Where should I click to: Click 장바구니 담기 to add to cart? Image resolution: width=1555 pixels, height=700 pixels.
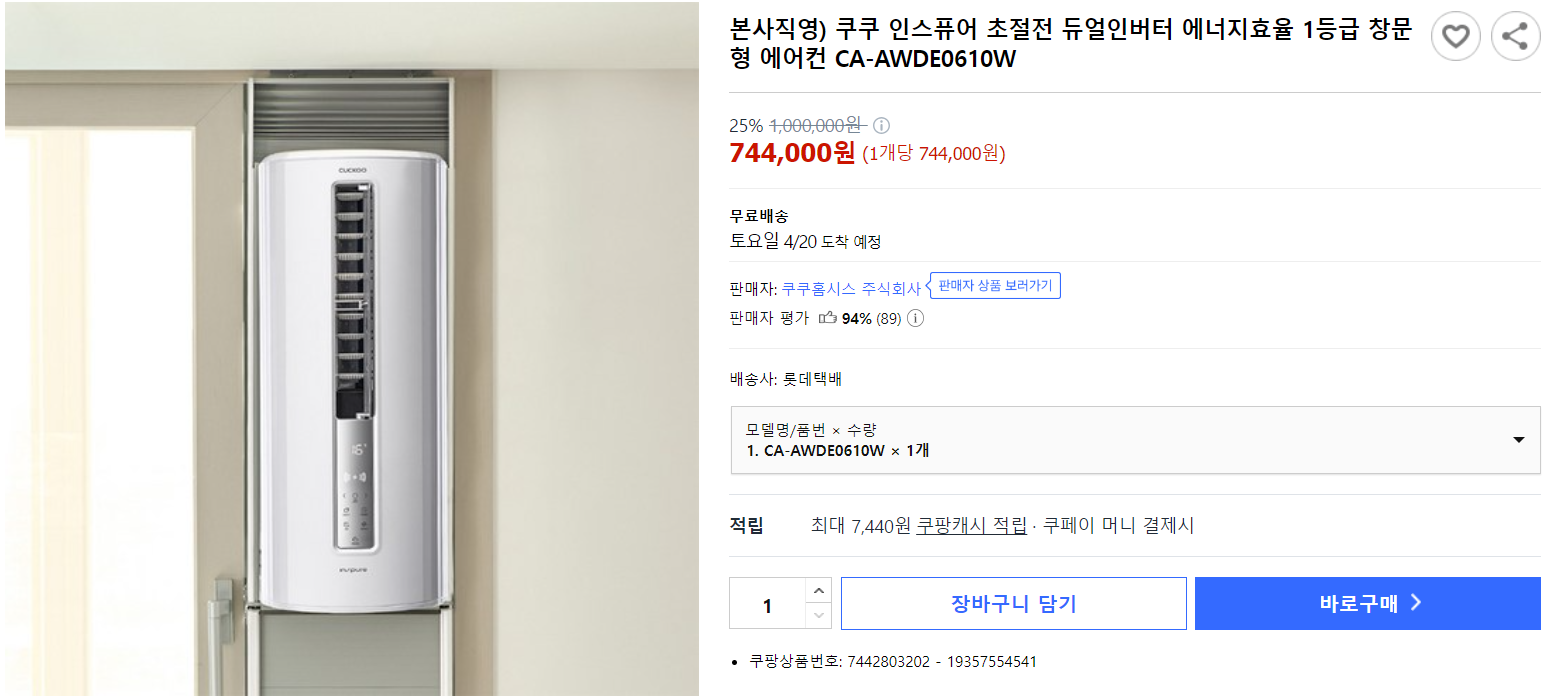pyautogui.click(x=1013, y=603)
